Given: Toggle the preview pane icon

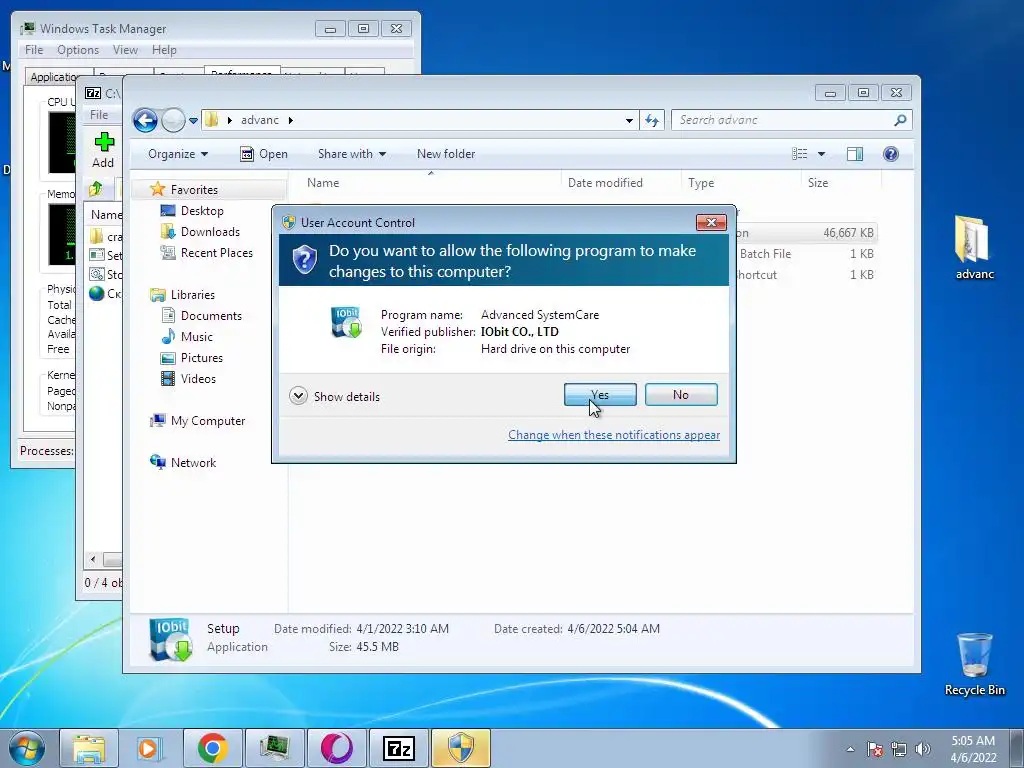Looking at the screenshot, I should click(x=854, y=154).
